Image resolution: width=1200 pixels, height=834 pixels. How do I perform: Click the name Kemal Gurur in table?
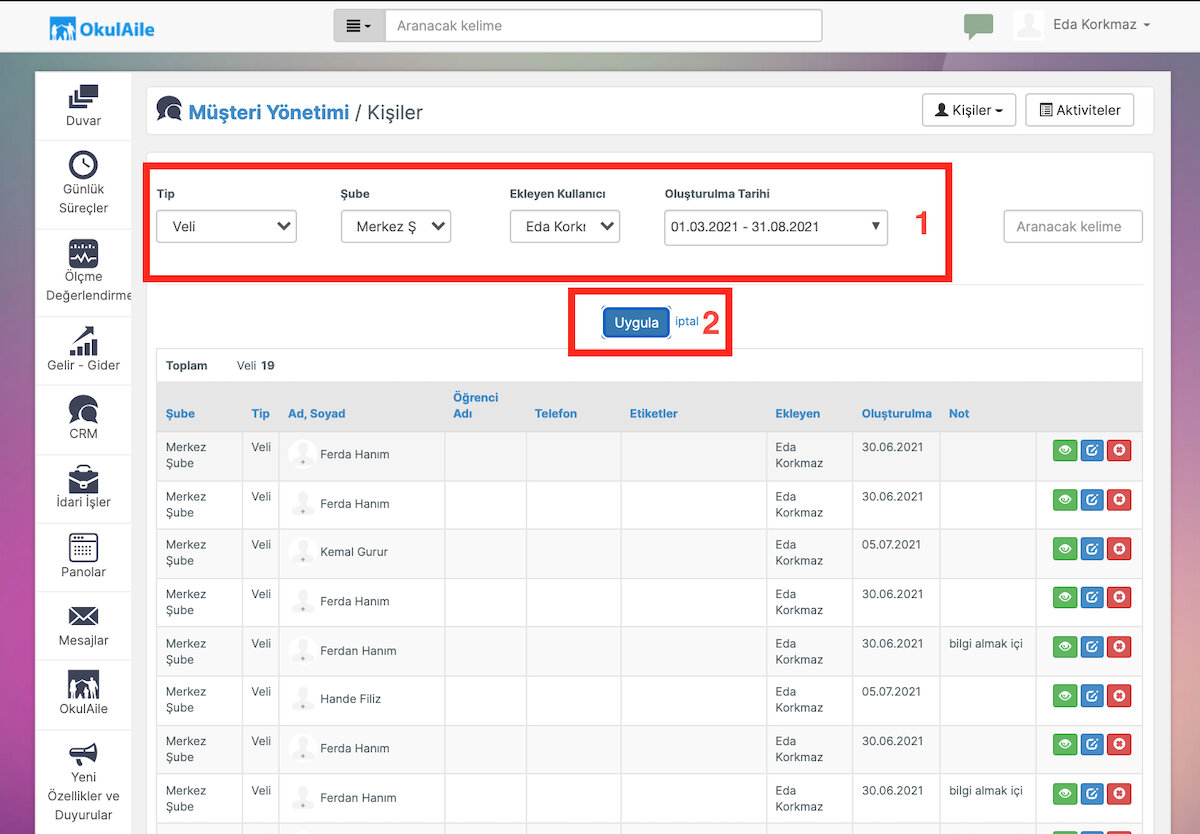coord(354,552)
